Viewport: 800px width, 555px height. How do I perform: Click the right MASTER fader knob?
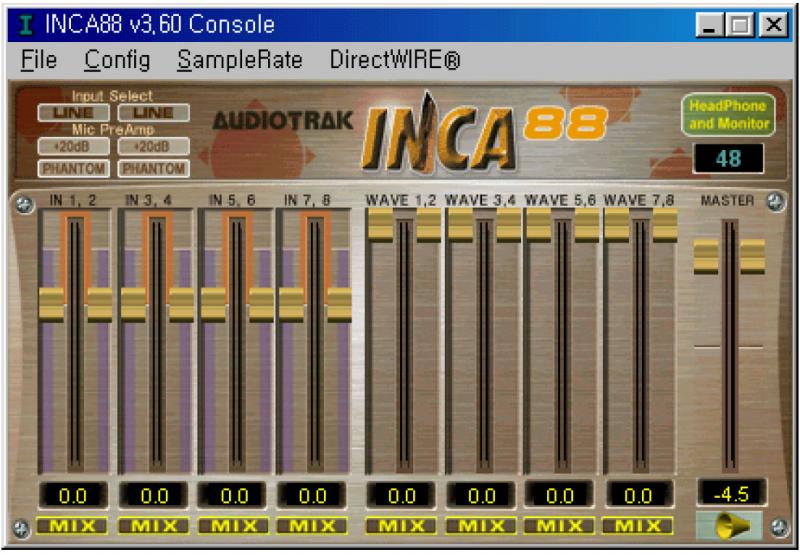tap(753, 257)
